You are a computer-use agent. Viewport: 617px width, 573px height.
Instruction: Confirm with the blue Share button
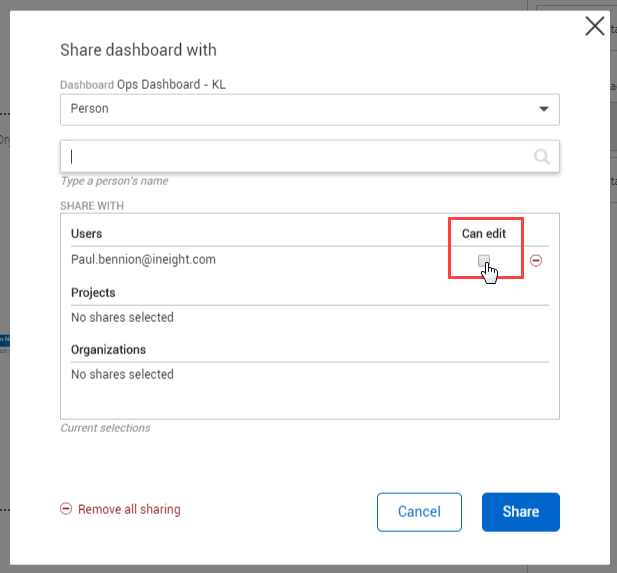tap(520, 512)
